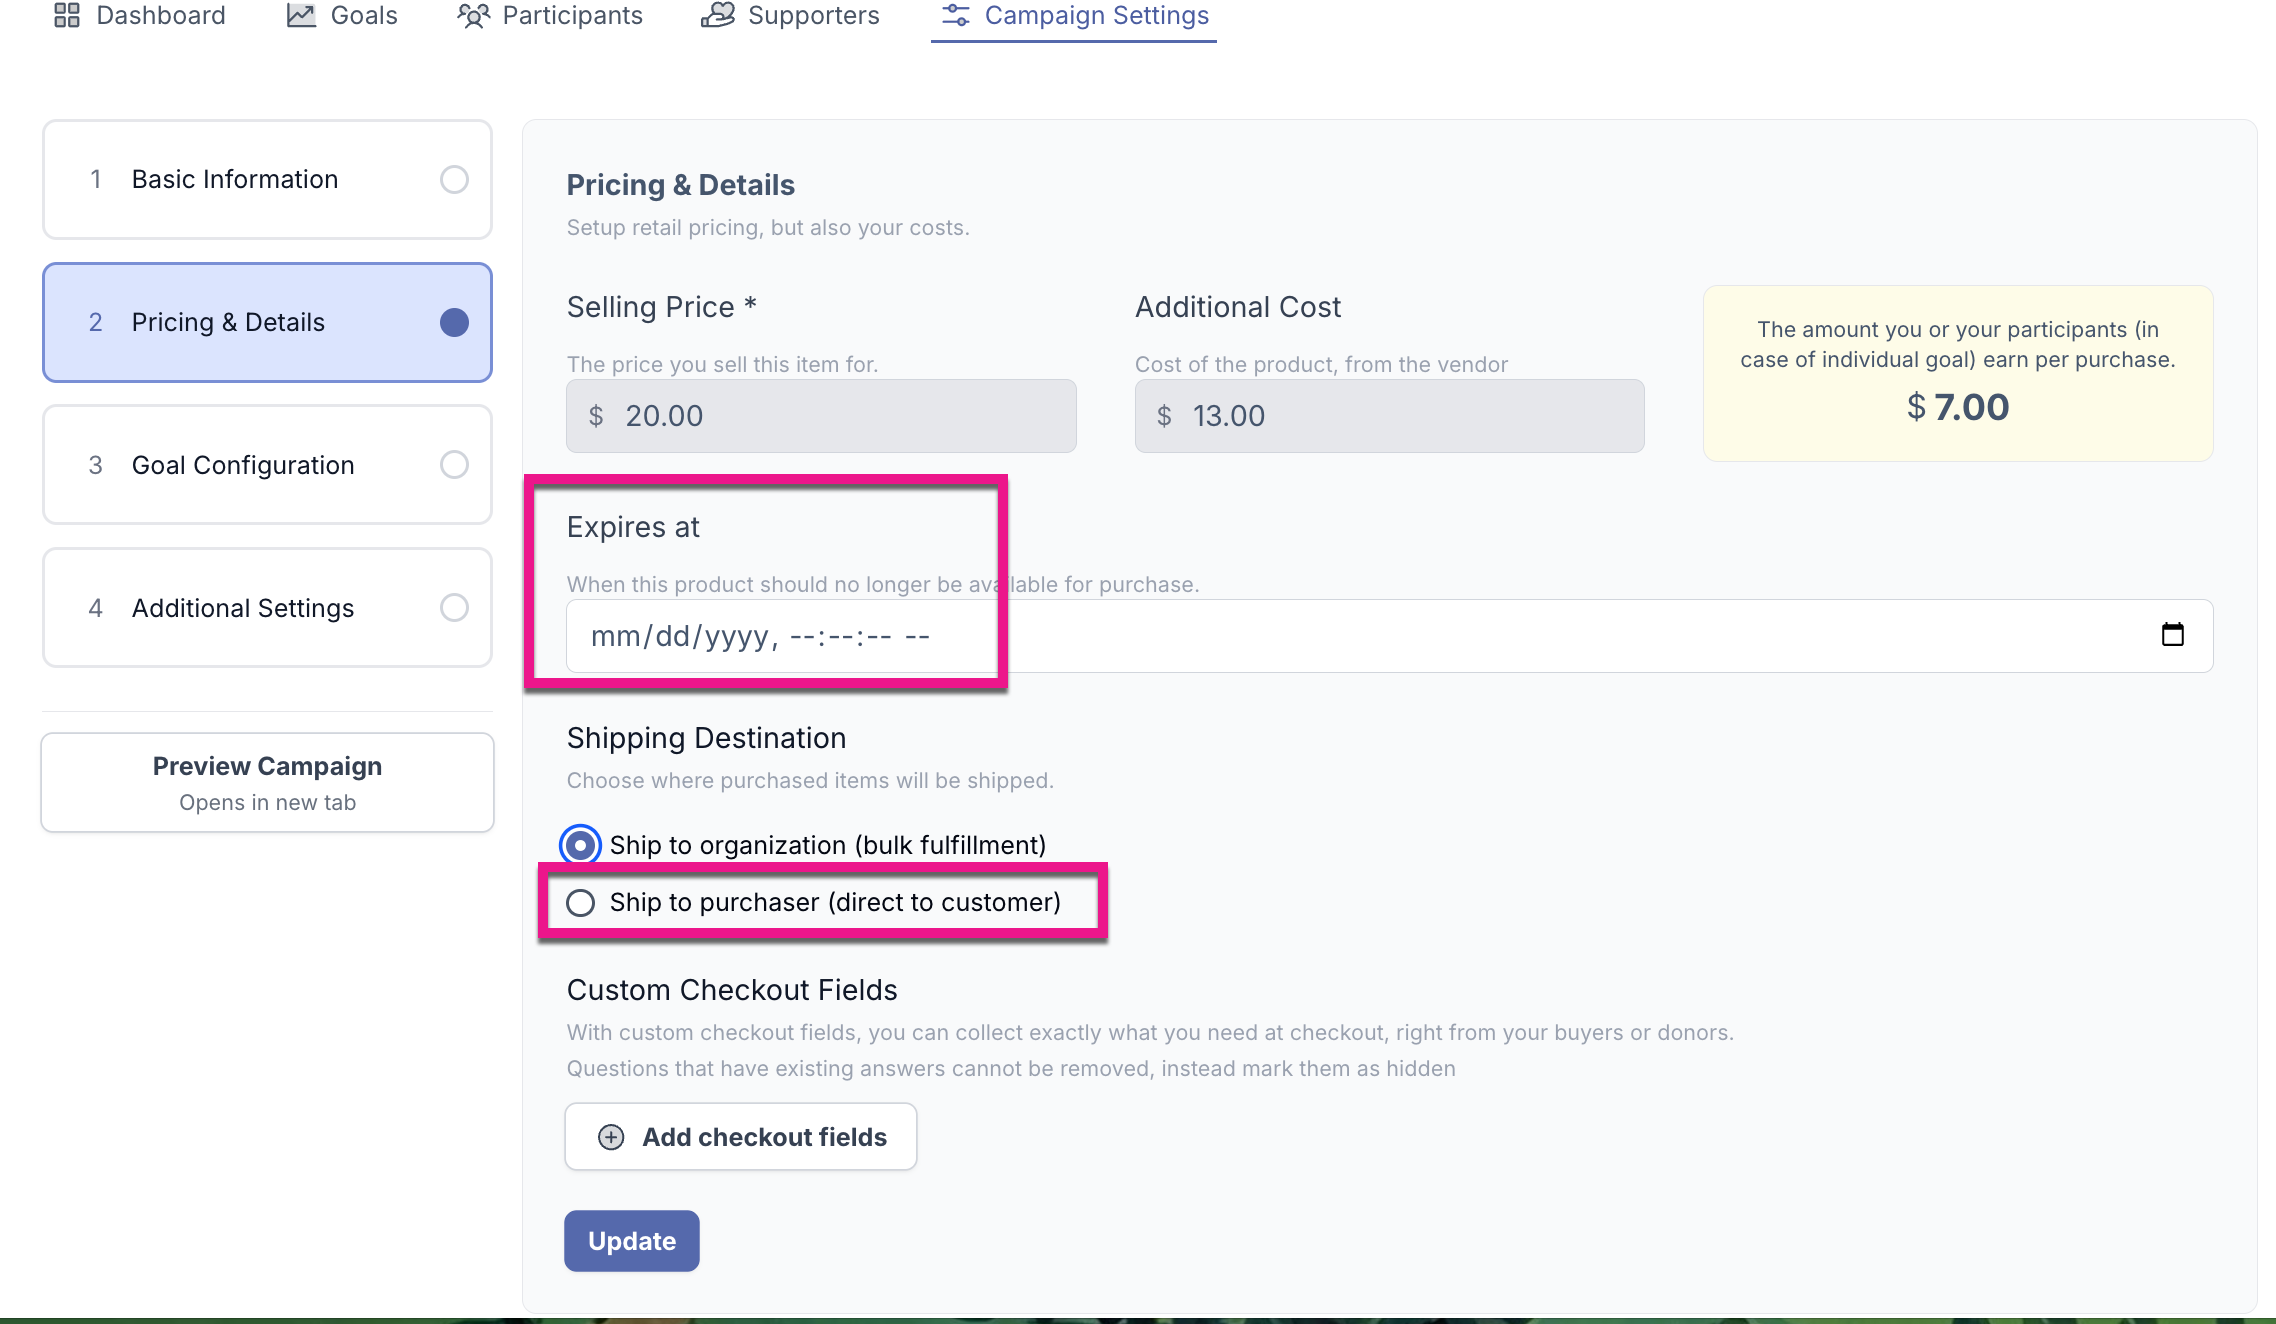The image size is (2276, 1324).
Task: Click the Additional Cost input field
Action: [x=1389, y=416]
